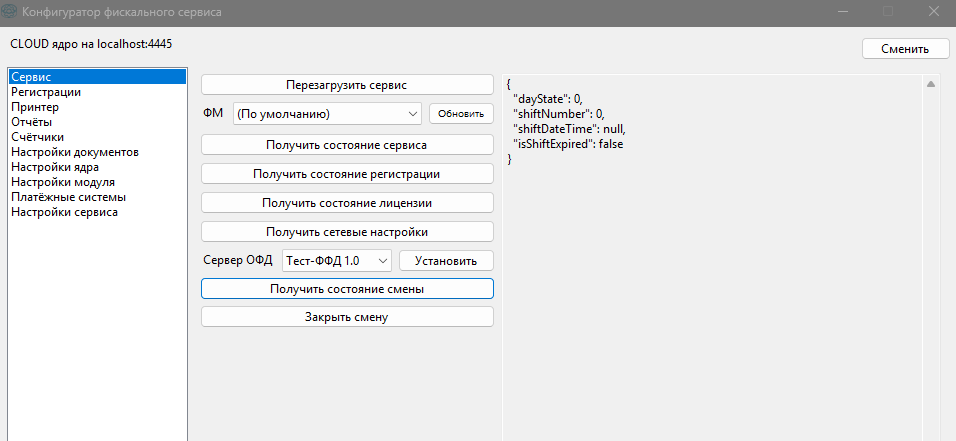Image resolution: width=956 pixels, height=441 pixels.
Task: Open Настройки ядра section
Action: click(x=98, y=167)
